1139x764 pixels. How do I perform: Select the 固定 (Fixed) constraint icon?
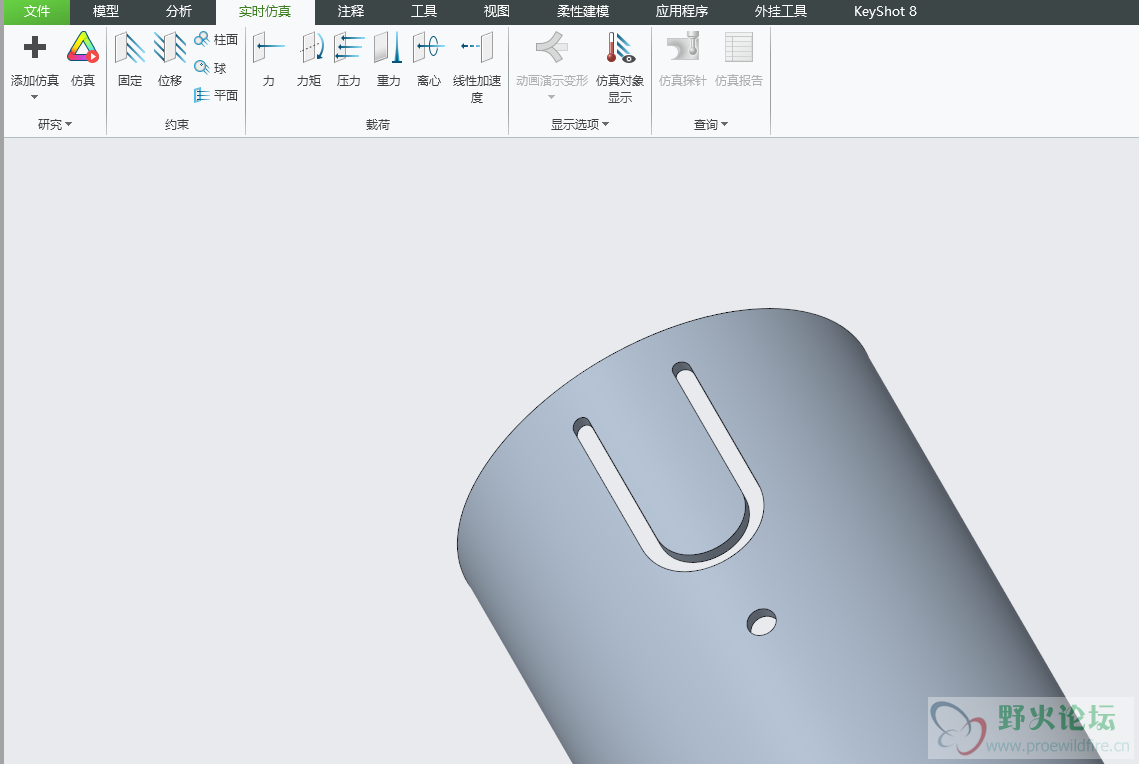(x=130, y=48)
